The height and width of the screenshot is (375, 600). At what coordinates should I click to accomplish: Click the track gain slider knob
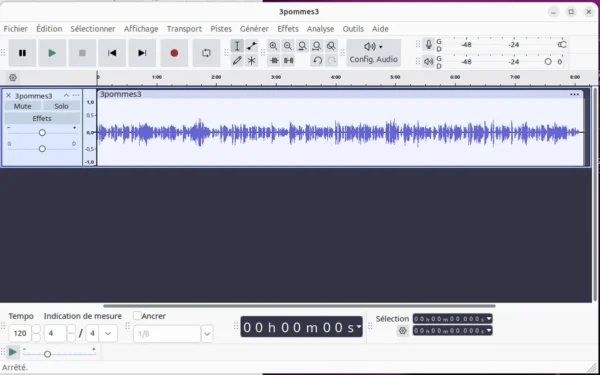click(42, 133)
